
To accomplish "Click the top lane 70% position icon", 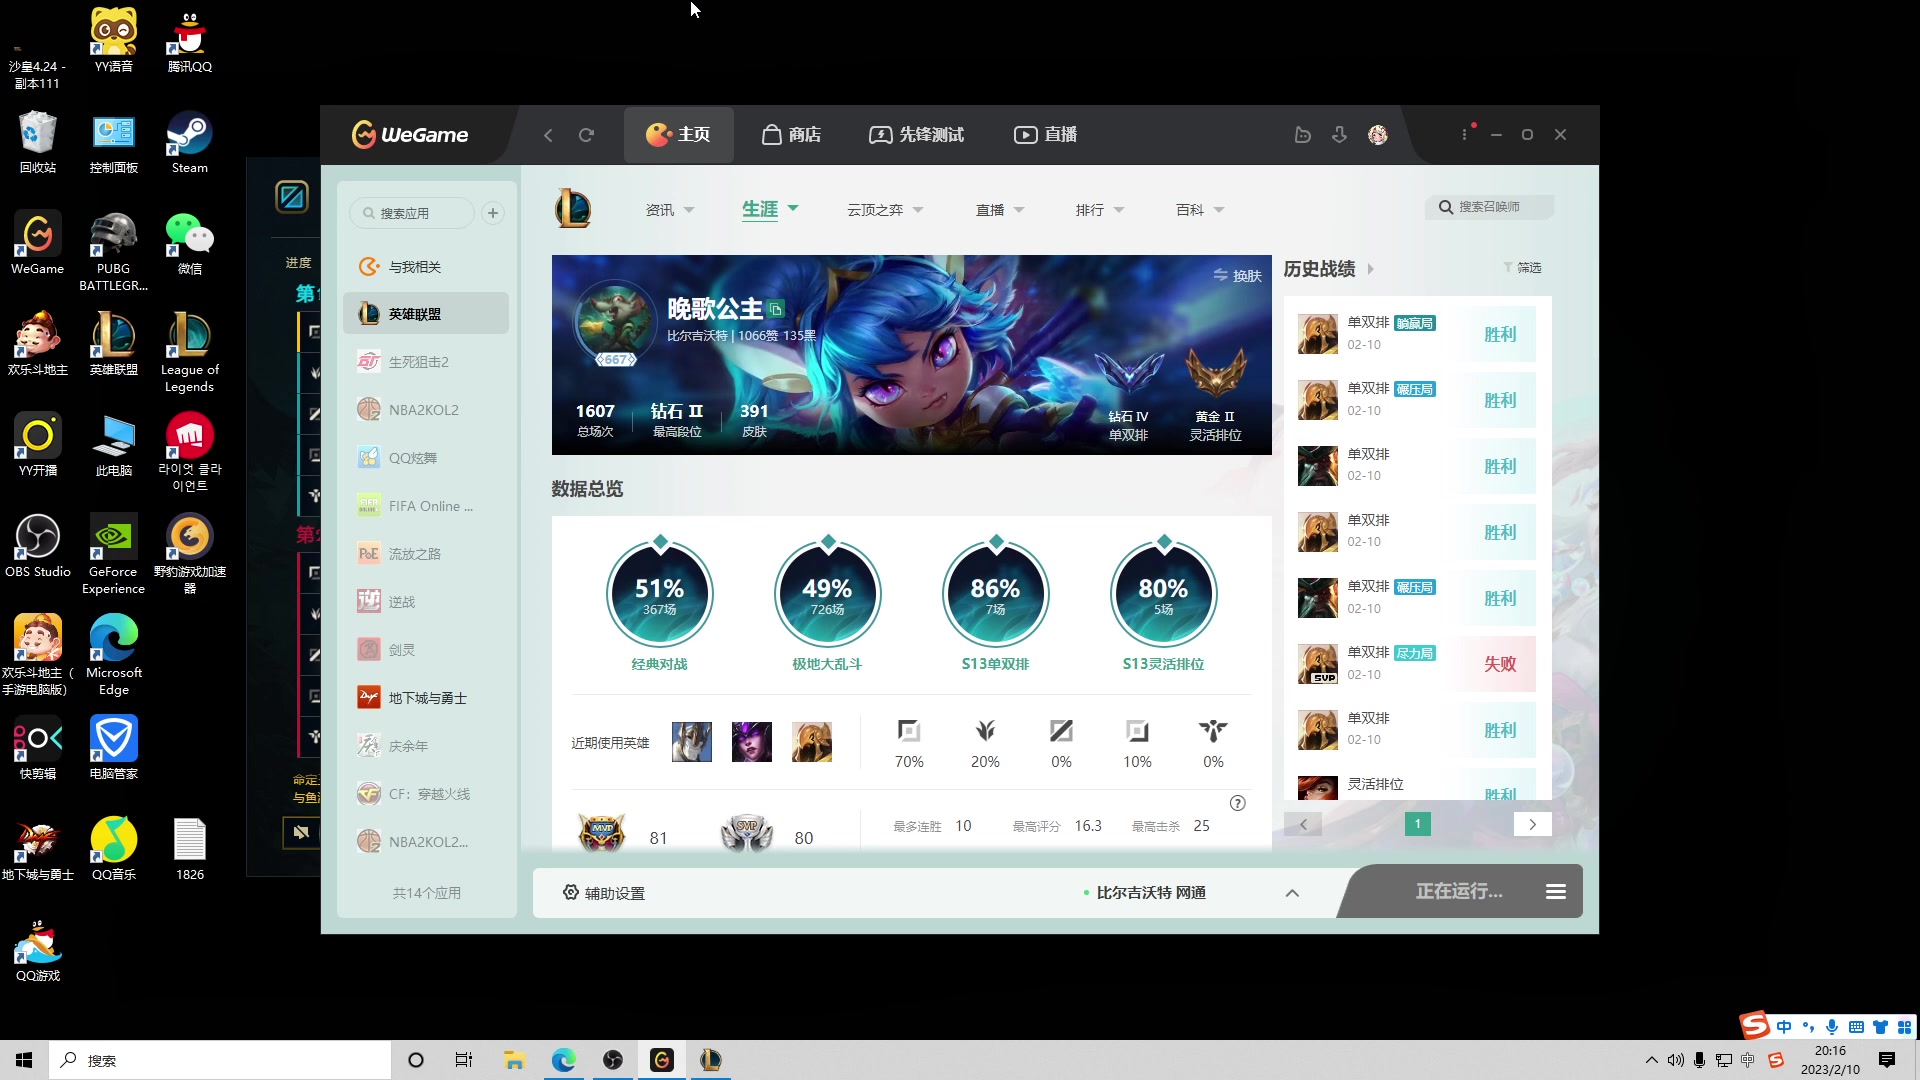I will point(909,731).
